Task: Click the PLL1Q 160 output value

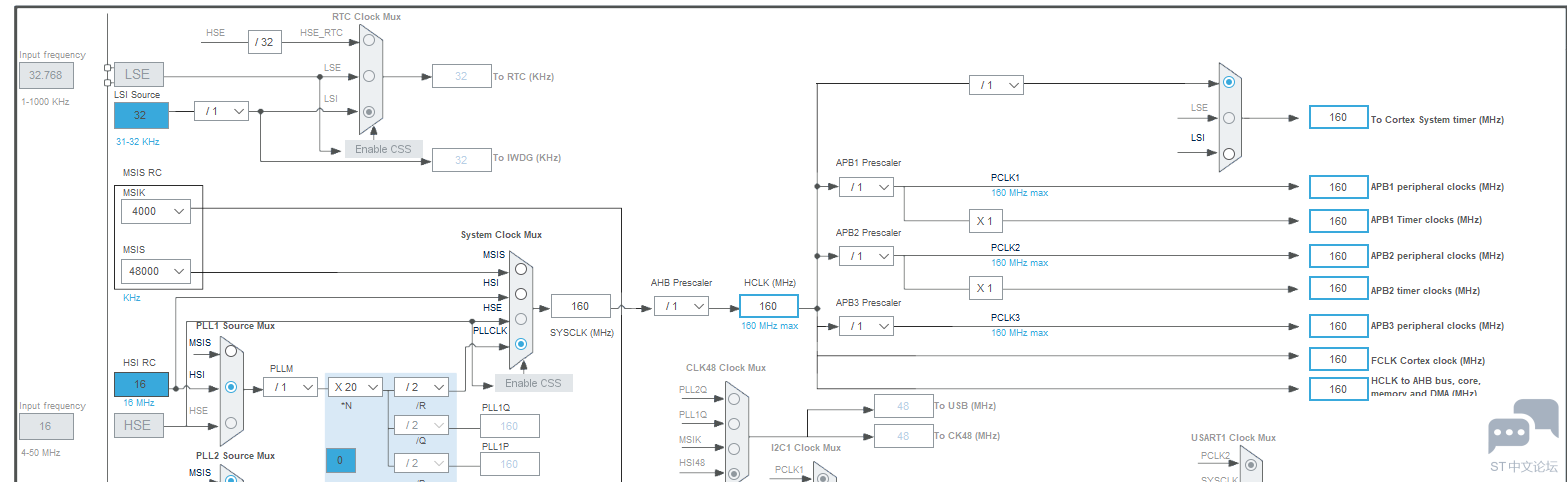Action: click(x=509, y=426)
